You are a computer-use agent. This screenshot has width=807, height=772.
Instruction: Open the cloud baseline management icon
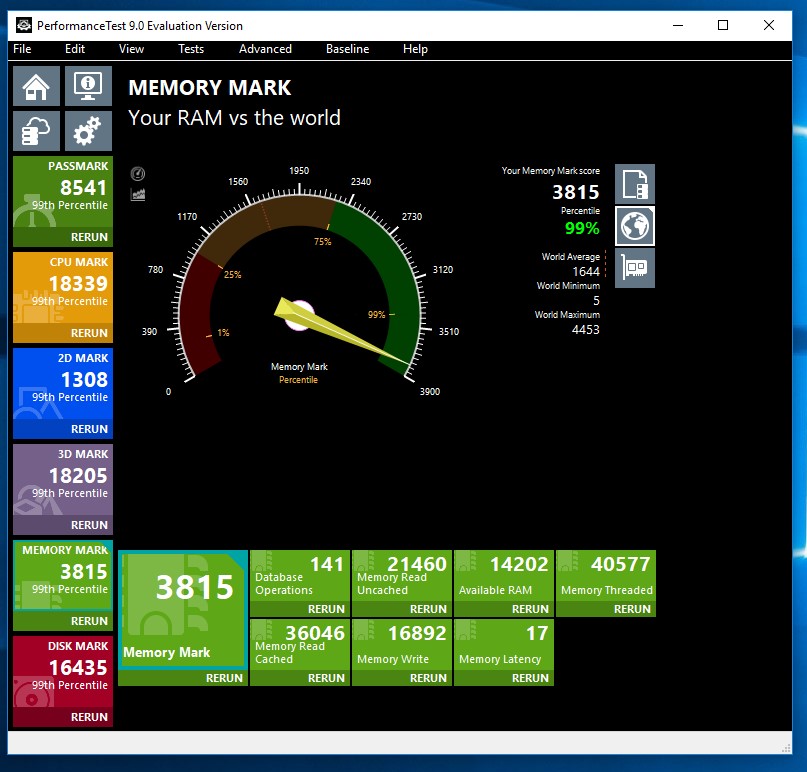(x=36, y=131)
